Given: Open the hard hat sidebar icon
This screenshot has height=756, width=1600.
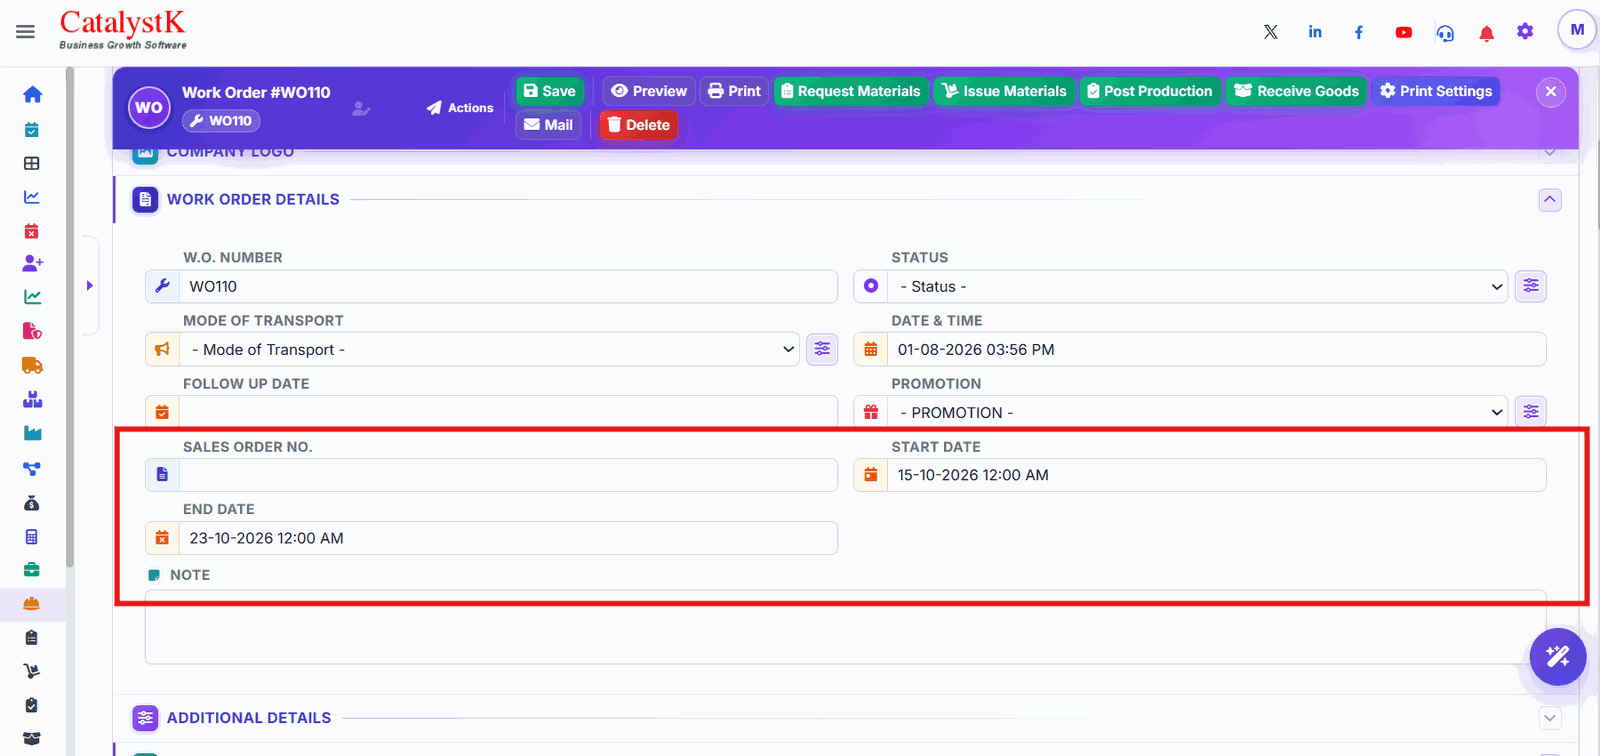Looking at the screenshot, I should [x=32, y=604].
